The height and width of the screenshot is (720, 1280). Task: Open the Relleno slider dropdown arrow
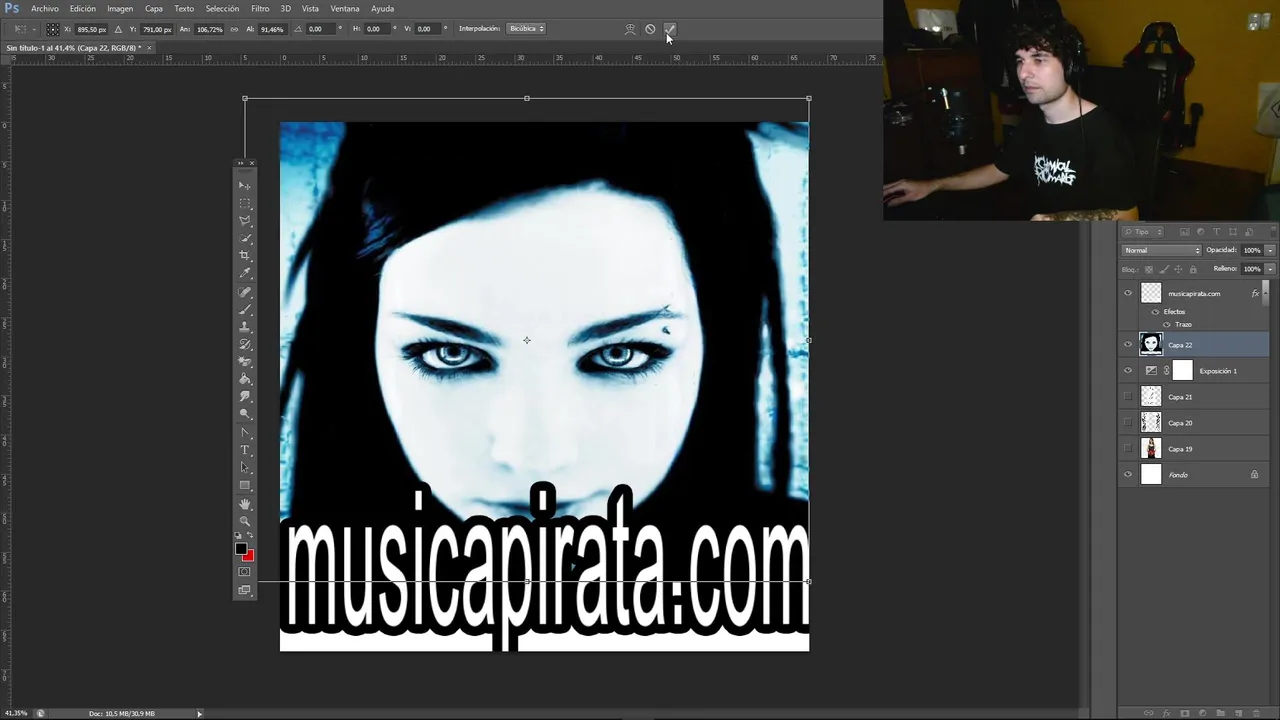[x=1270, y=269]
